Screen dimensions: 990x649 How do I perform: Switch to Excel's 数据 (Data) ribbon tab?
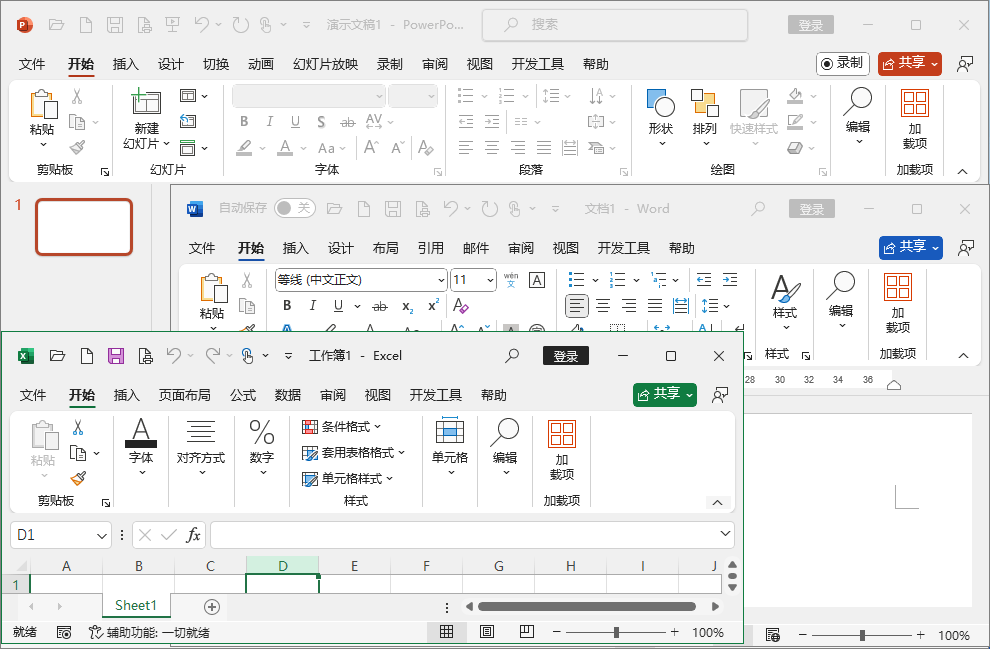[x=287, y=395]
